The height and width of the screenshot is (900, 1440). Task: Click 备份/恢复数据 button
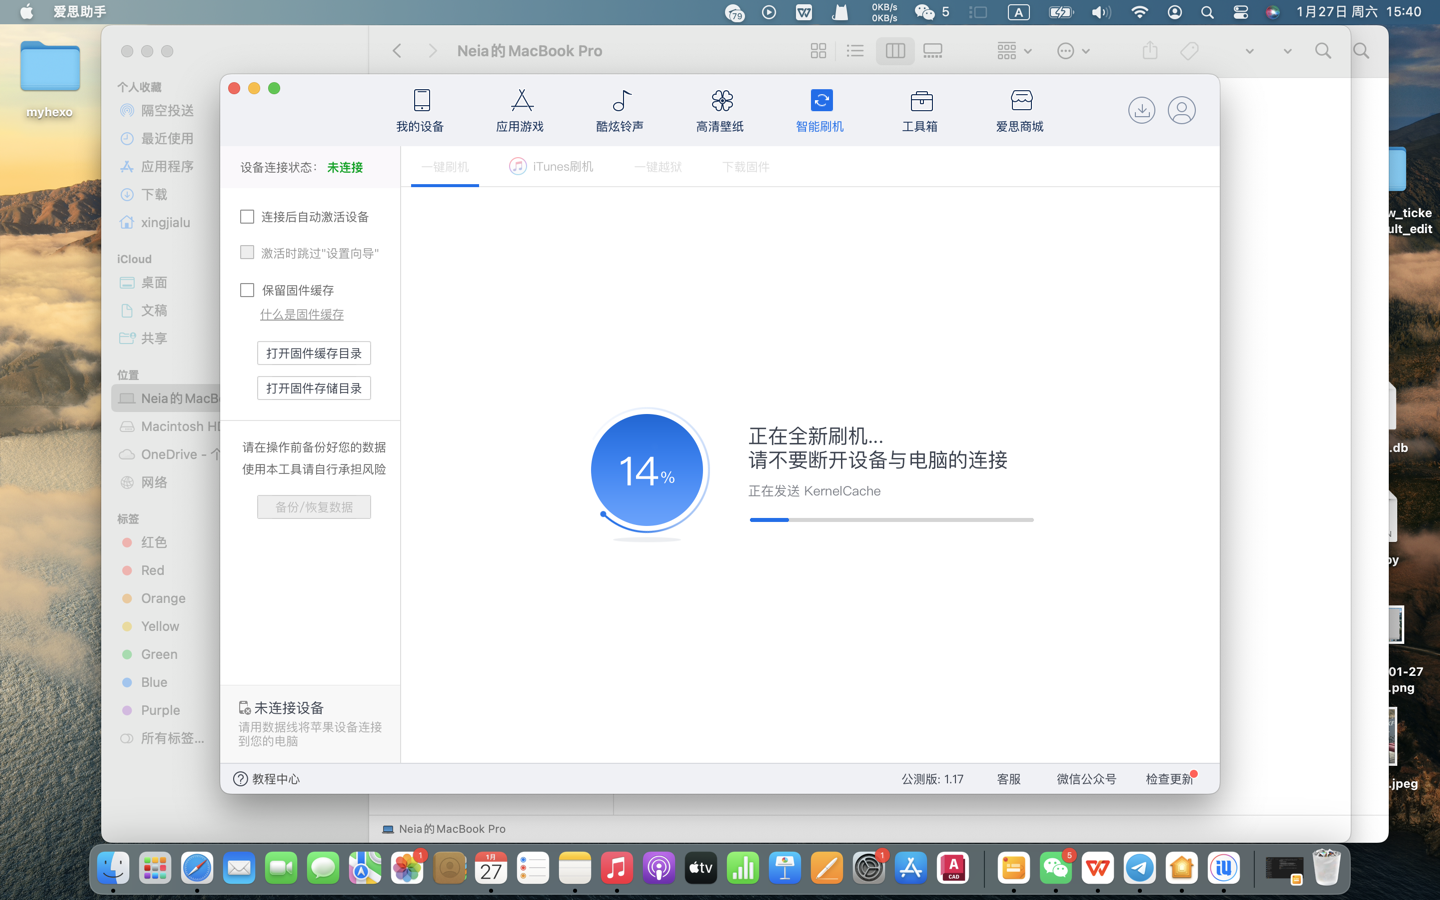[314, 507]
